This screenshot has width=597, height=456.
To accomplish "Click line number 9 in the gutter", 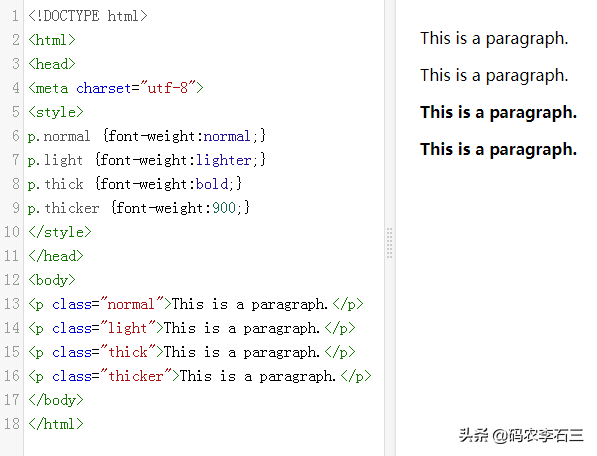I will [x=16, y=208].
